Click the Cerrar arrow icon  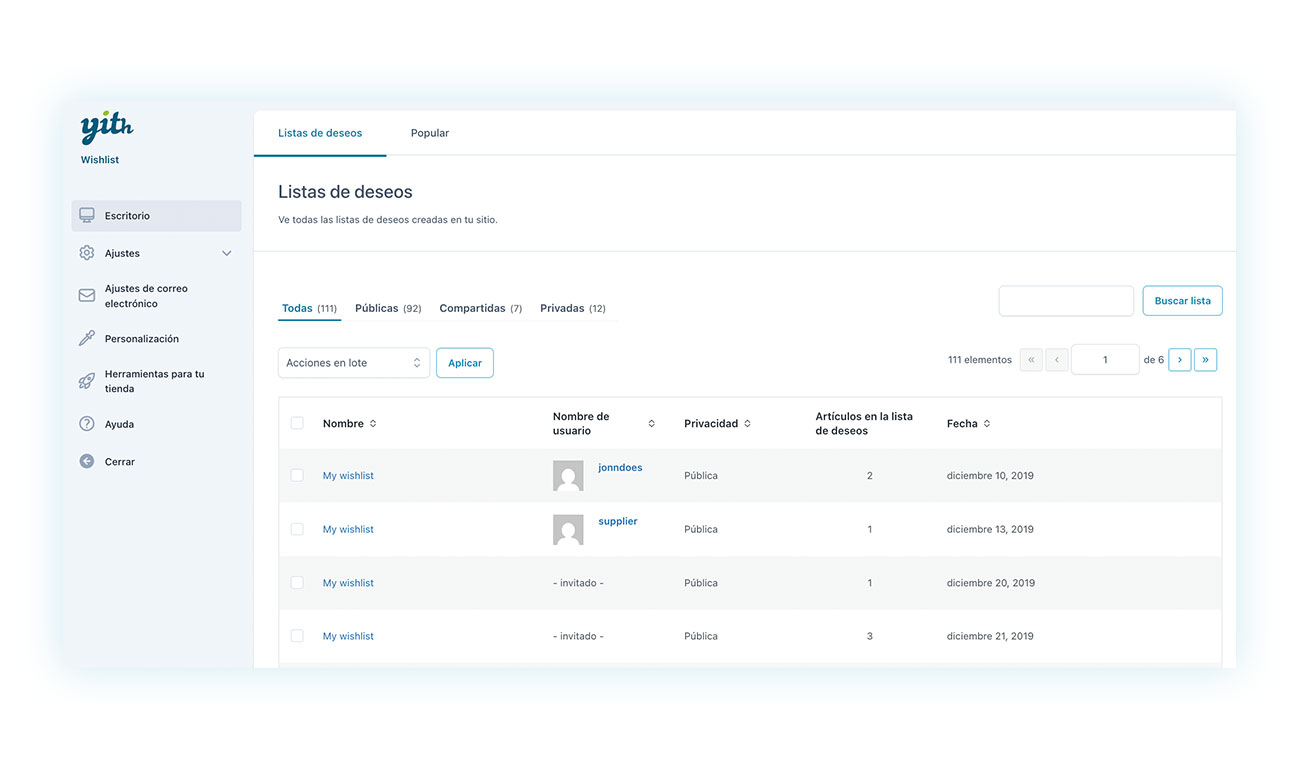[x=87, y=462]
